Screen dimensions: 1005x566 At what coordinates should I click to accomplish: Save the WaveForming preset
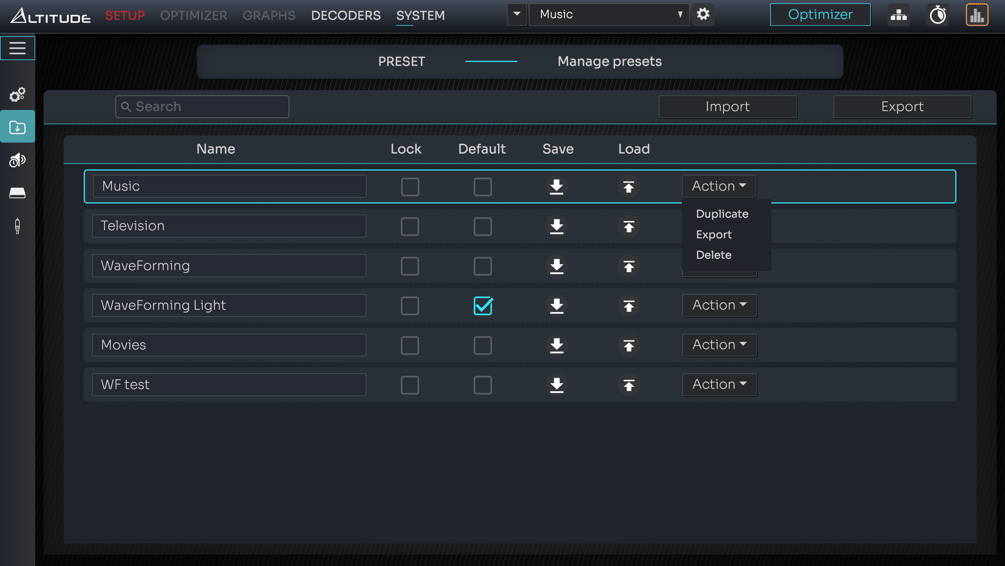pos(556,266)
